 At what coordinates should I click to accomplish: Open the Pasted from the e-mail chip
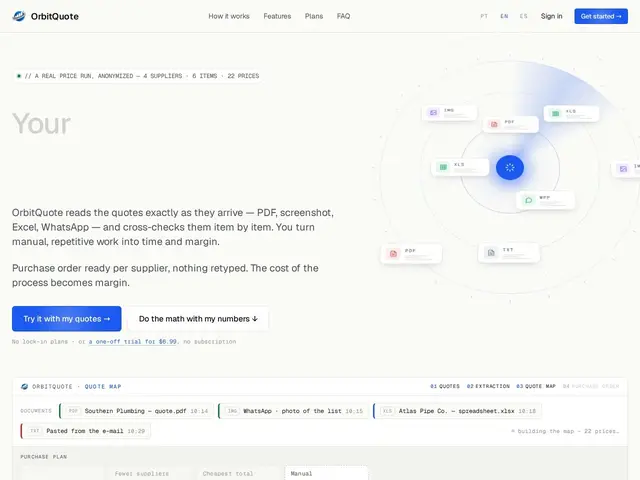pyautogui.click(x=86, y=431)
